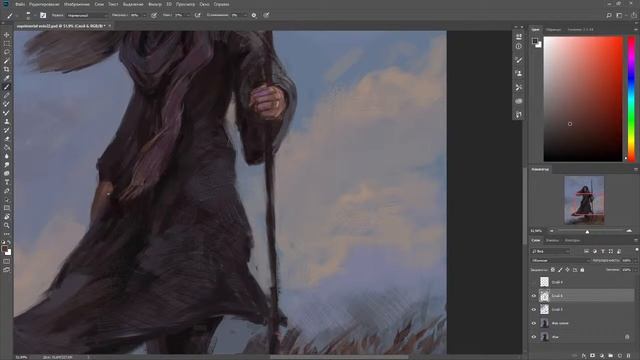Hide the Фон копия layer
The height and width of the screenshot is (360, 640).
[x=534, y=323]
